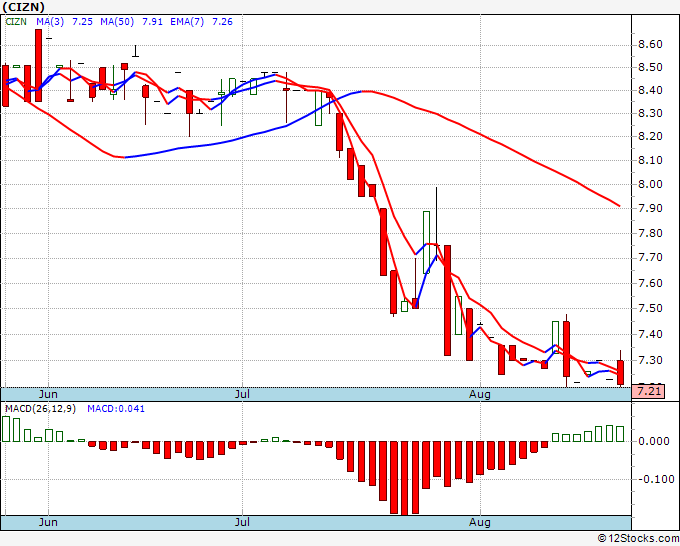
Task: Click the EMA(7) value 7.26
Action: 222,22
